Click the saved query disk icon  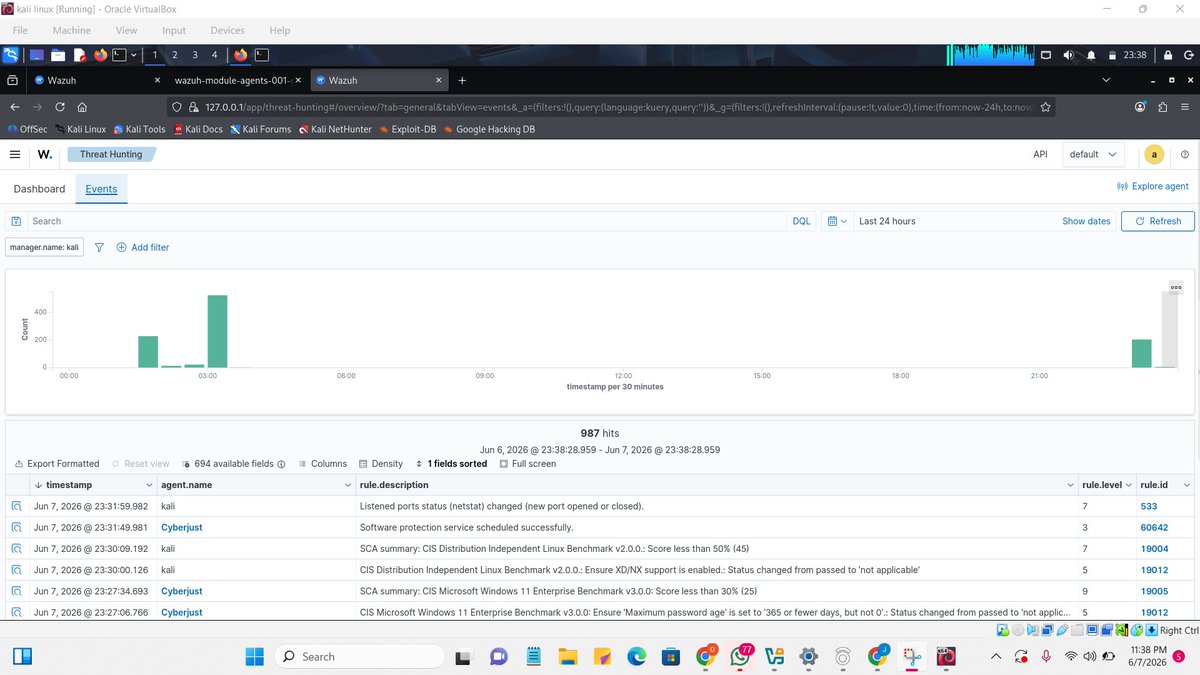coord(16,221)
